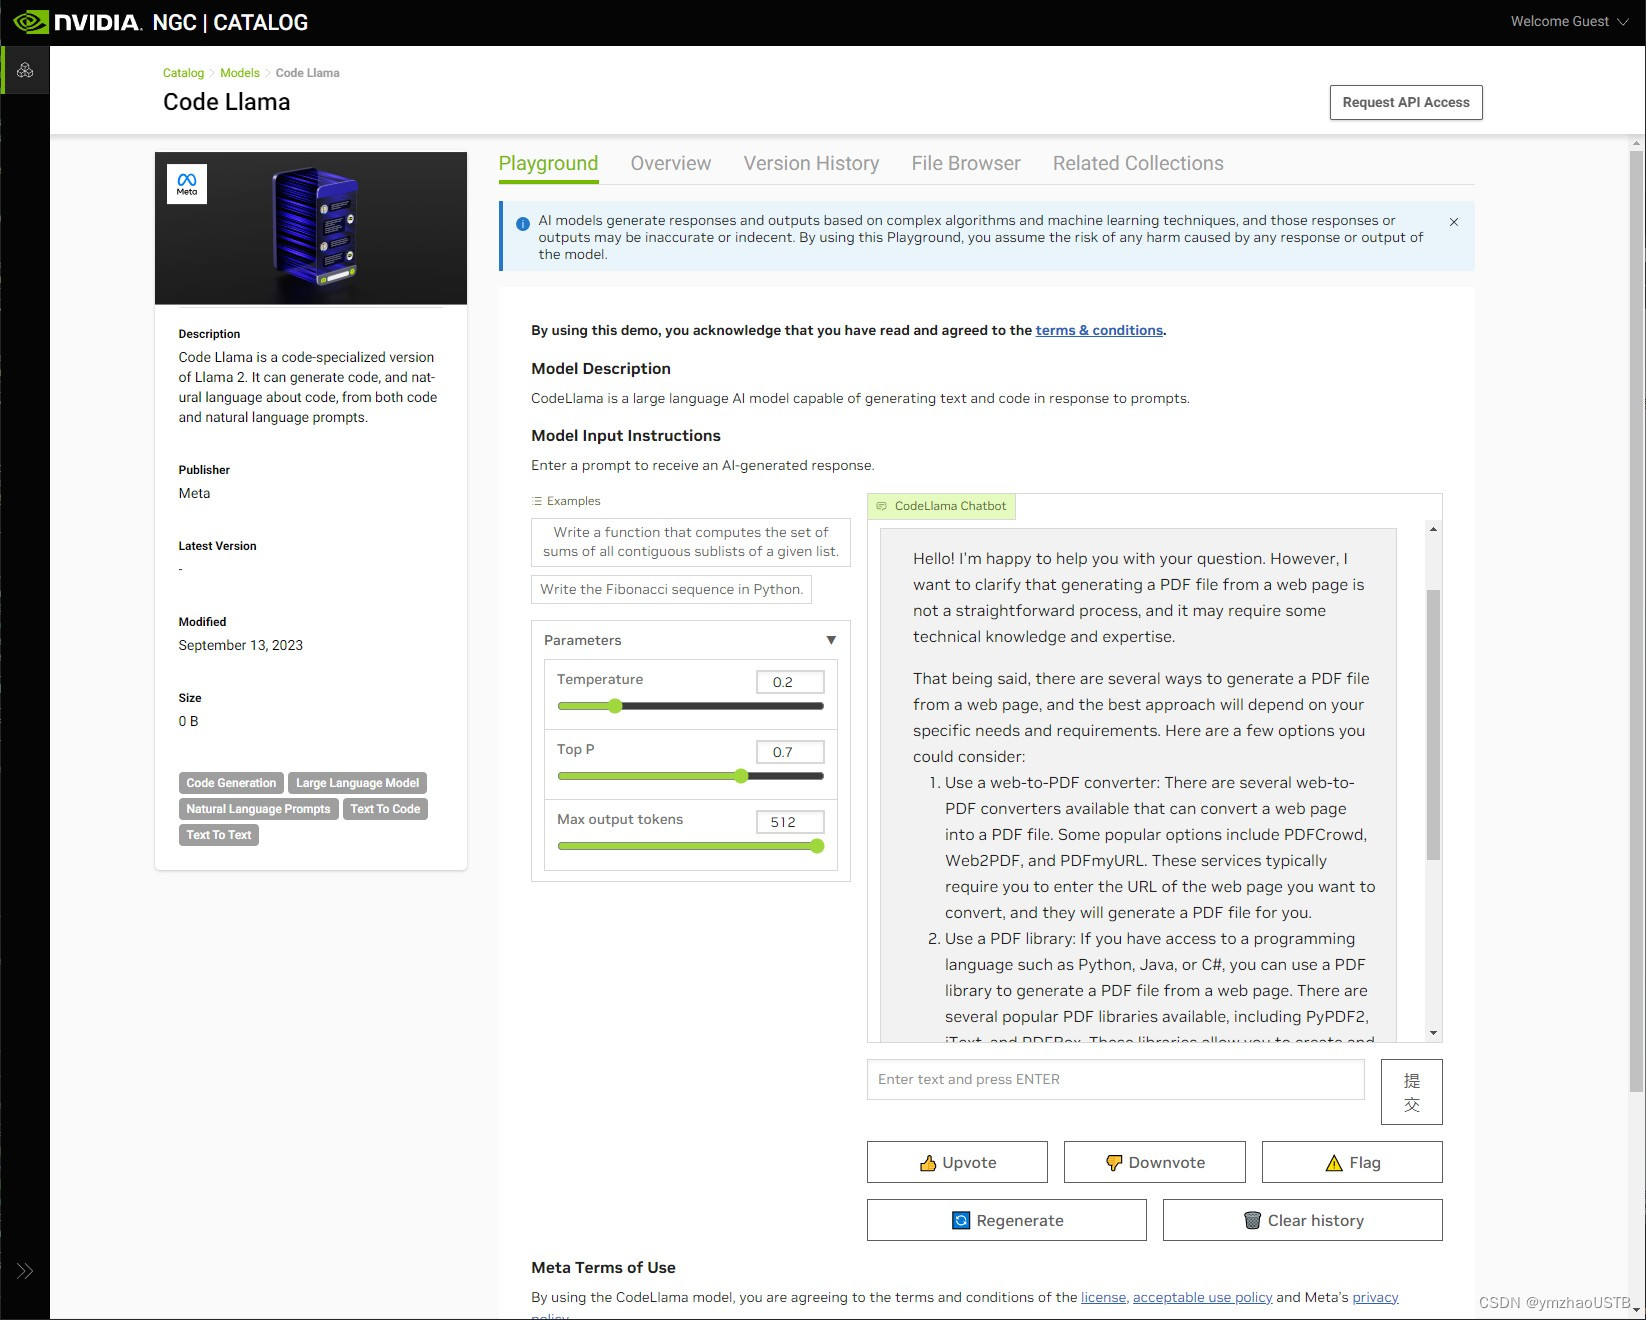Clear history of the chat

point(1302,1220)
